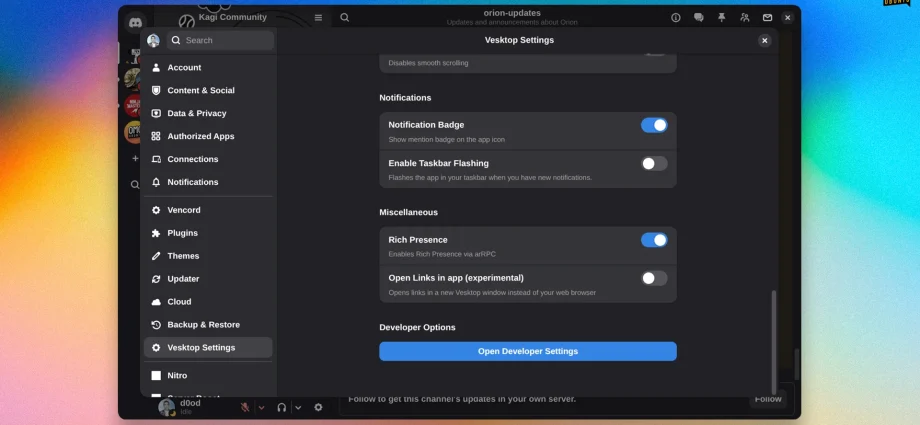Screen dimensions: 920x425
Task: Focus the settings Search field
Action: point(220,41)
